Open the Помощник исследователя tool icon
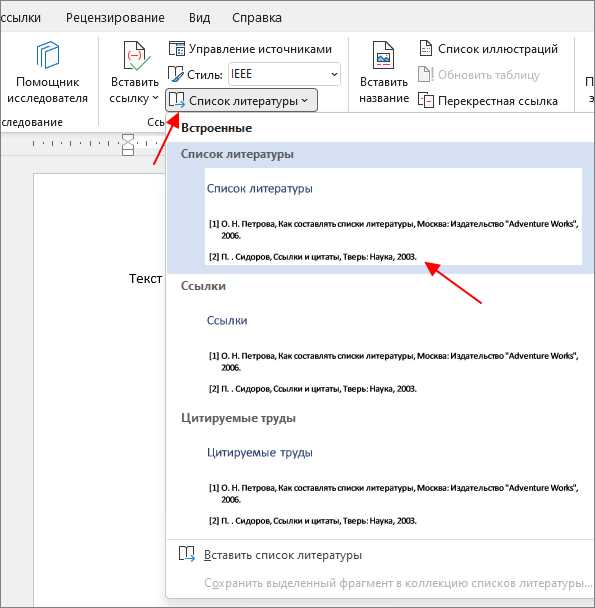 click(x=48, y=55)
